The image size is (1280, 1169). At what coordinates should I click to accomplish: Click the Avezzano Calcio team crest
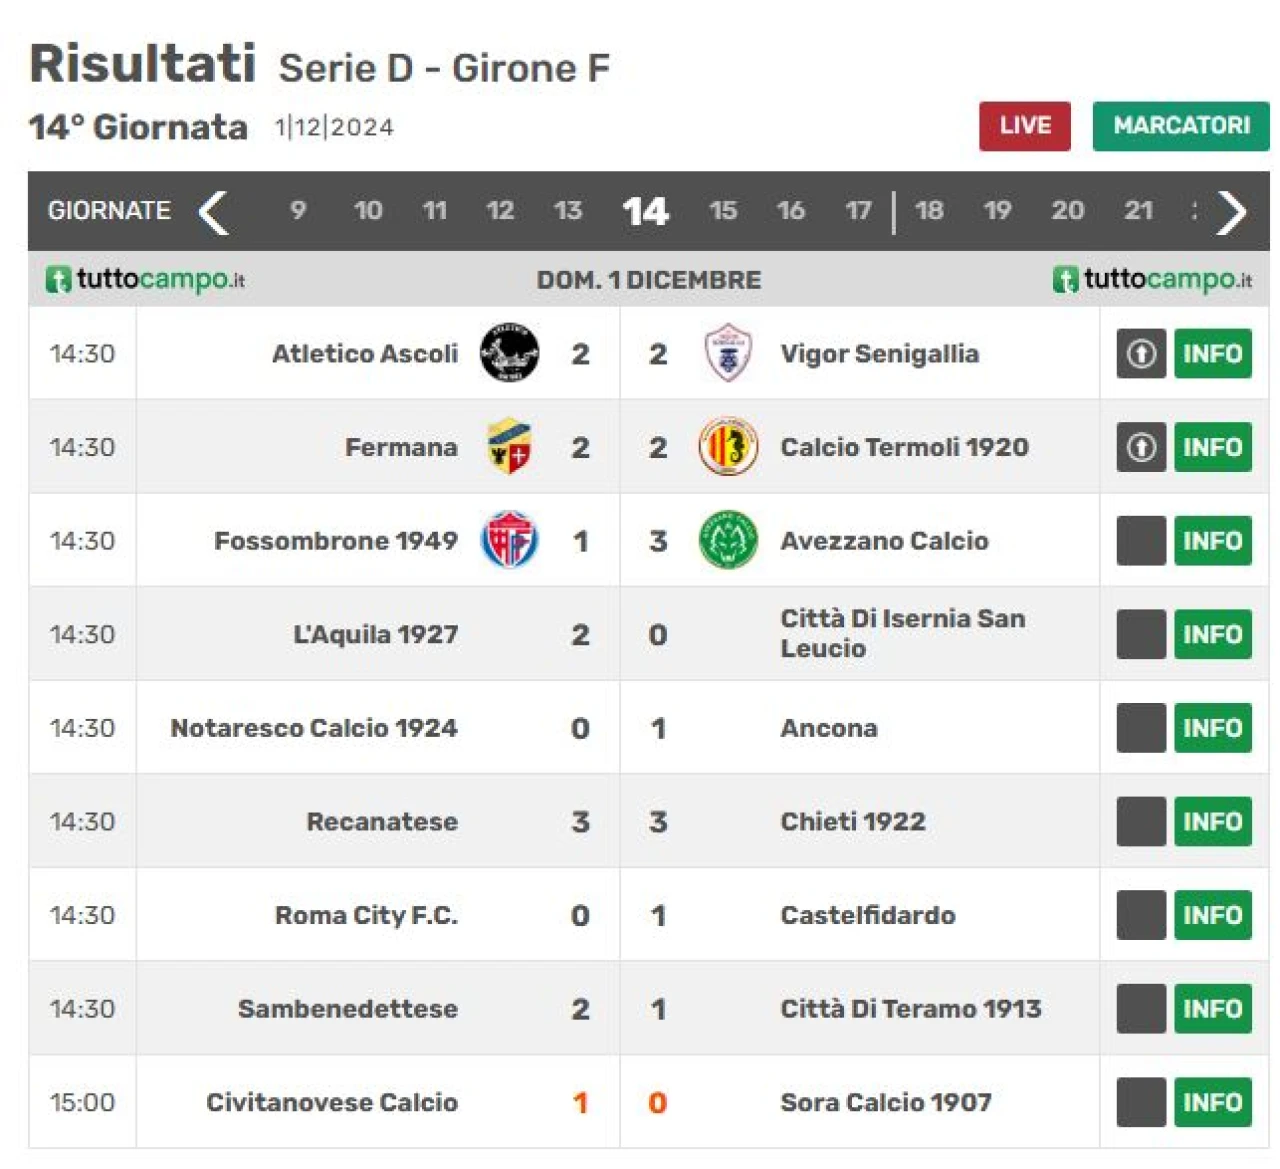tap(728, 540)
